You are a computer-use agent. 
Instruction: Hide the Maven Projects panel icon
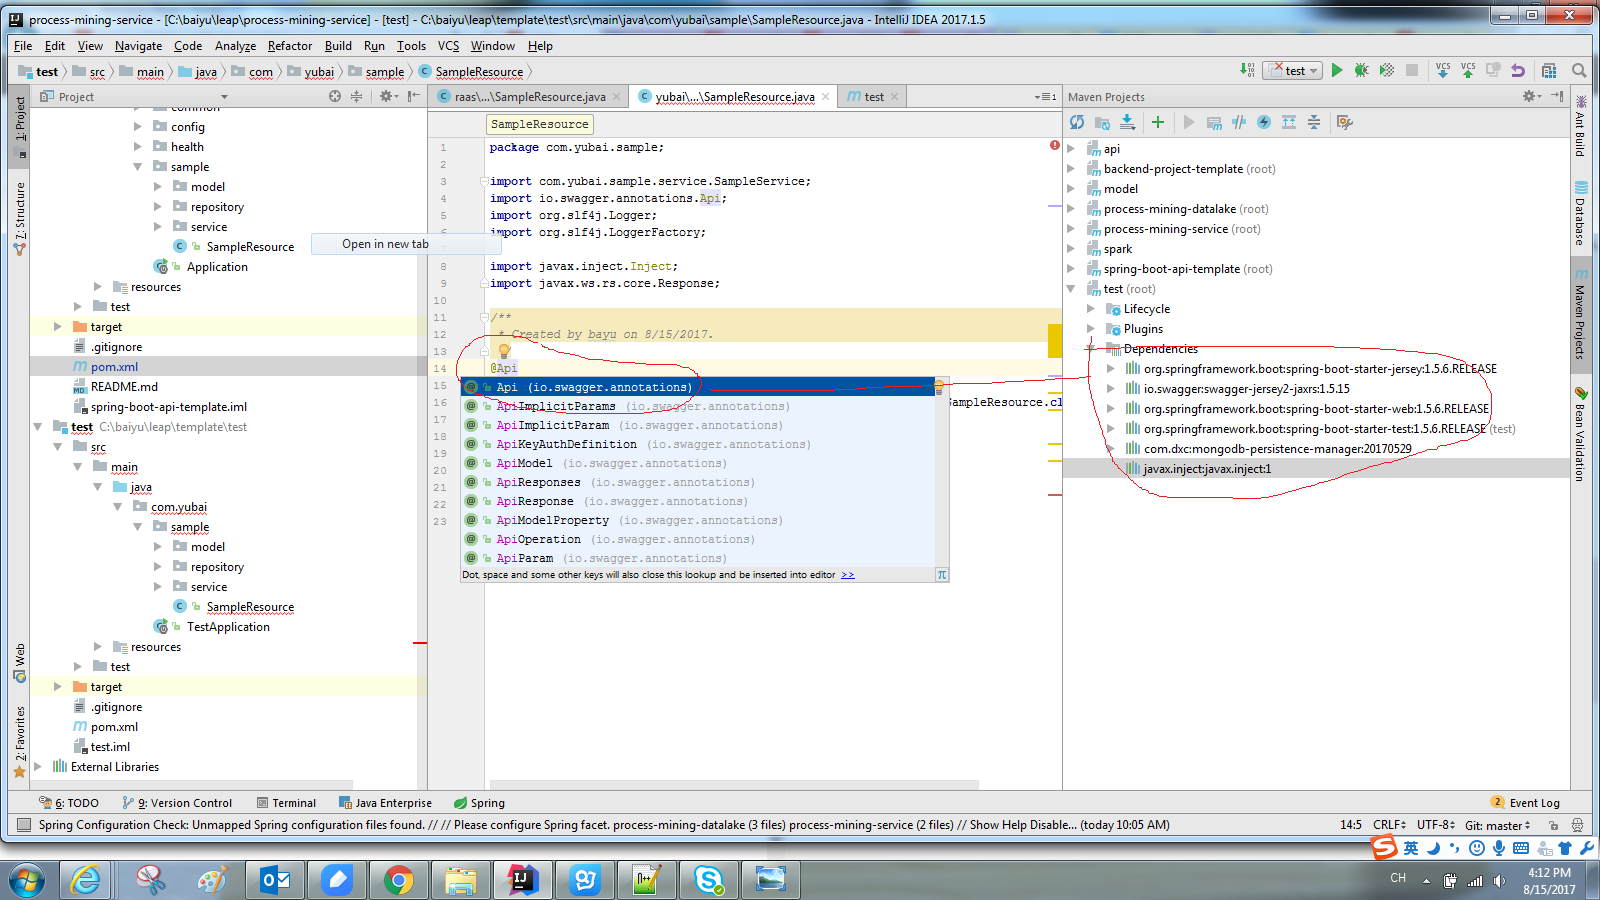[1557, 96]
